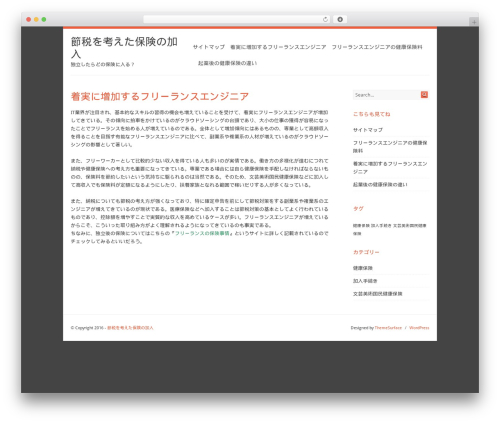This screenshot has width=500, height=423.
Task: Open 着実に増加するフリーランスエンジニア in top navigation
Action: [278, 47]
